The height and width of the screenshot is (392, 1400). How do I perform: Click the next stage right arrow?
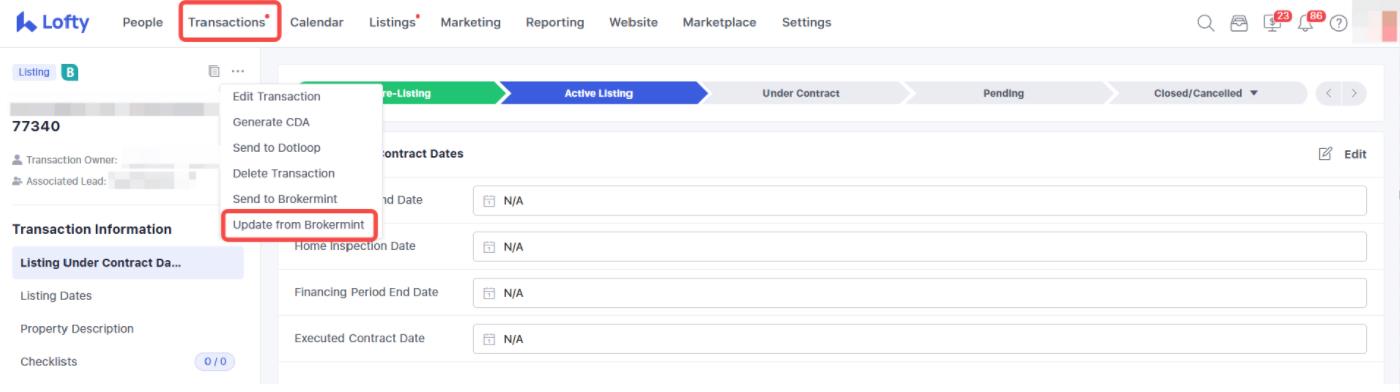1354,93
